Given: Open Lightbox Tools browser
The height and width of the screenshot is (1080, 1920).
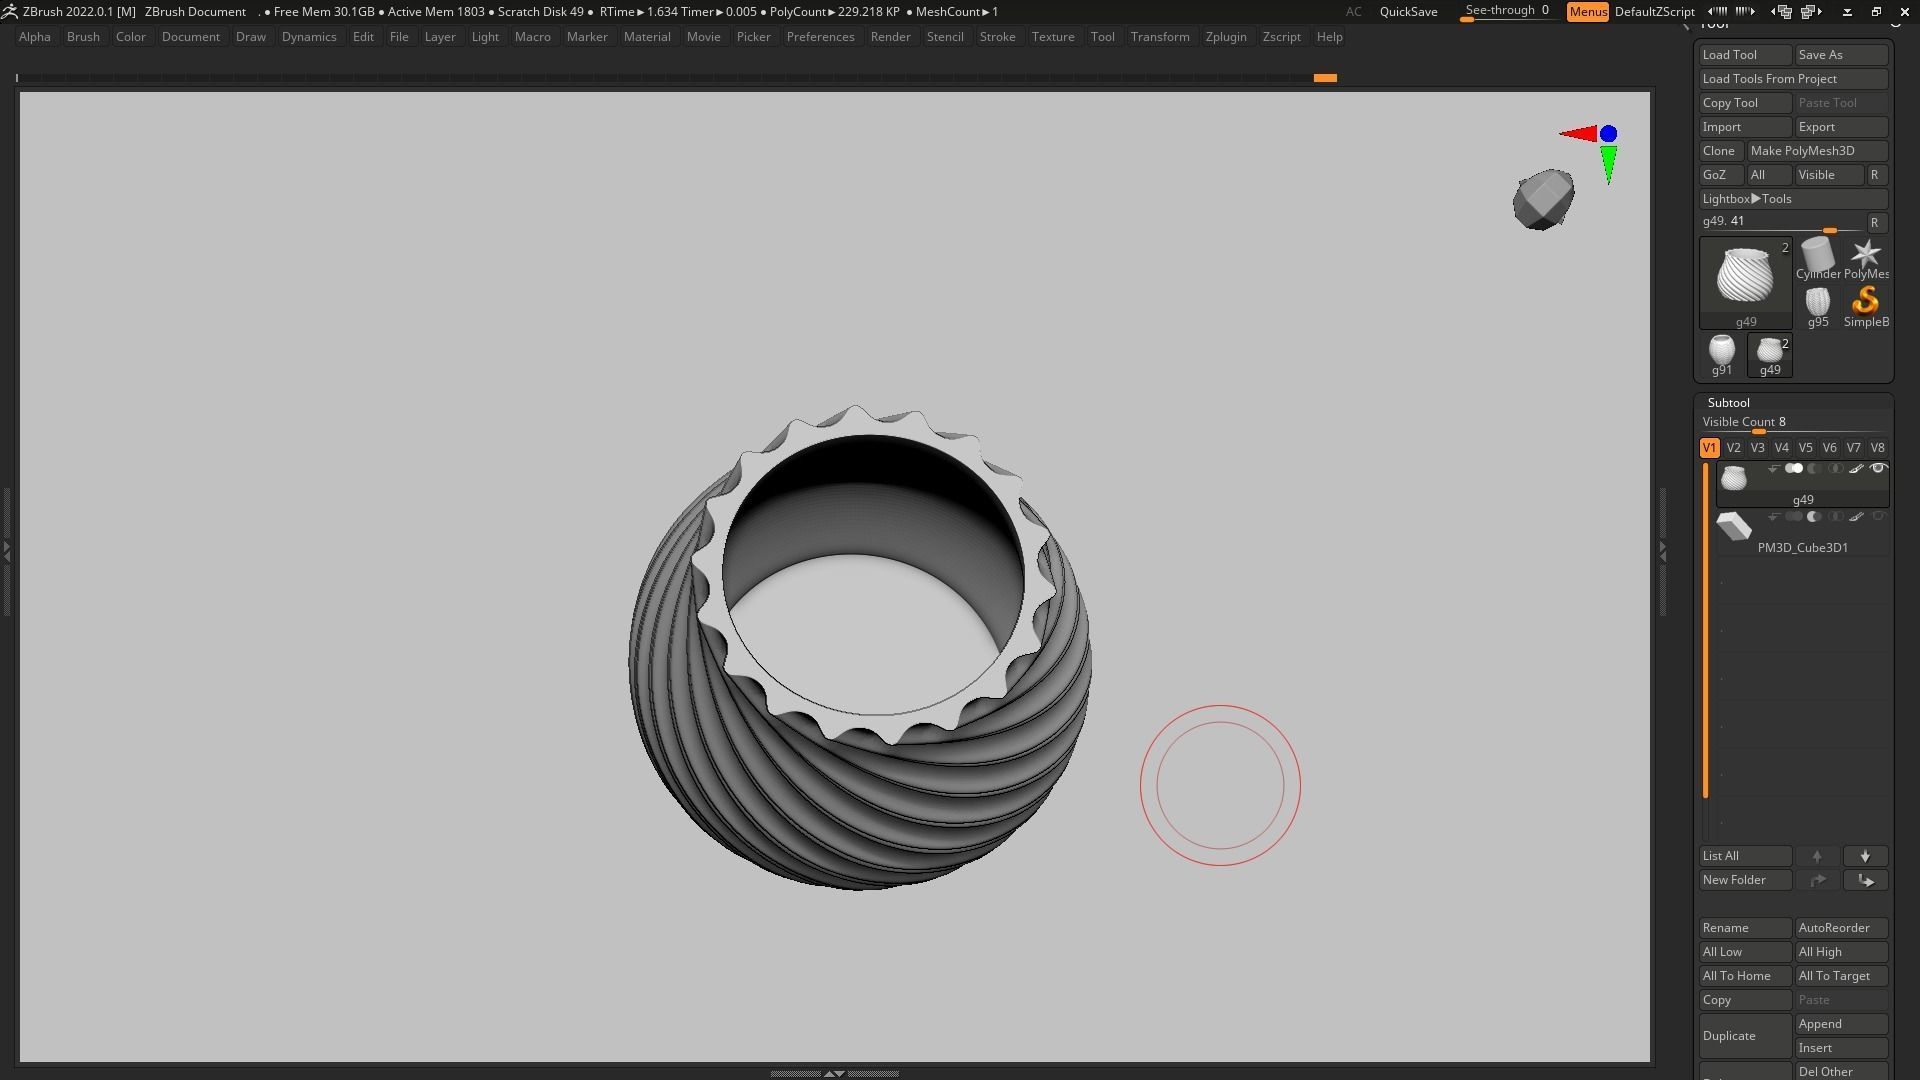Looking at the screenshot, I should (x=1746, y=199).
